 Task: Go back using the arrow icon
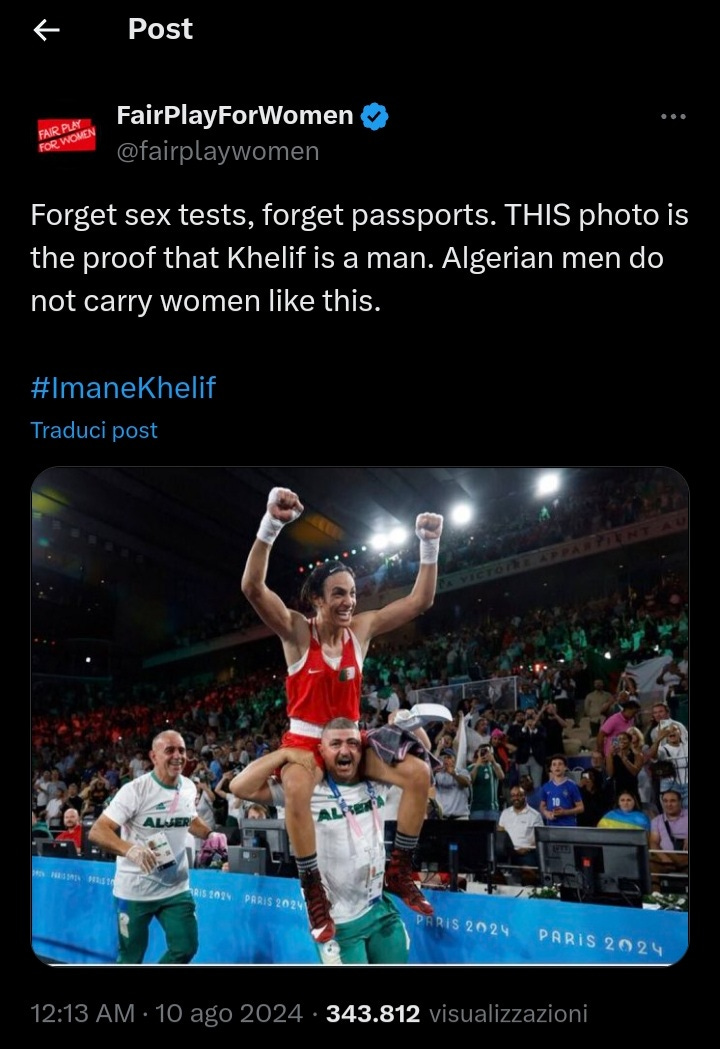point(46,29)
